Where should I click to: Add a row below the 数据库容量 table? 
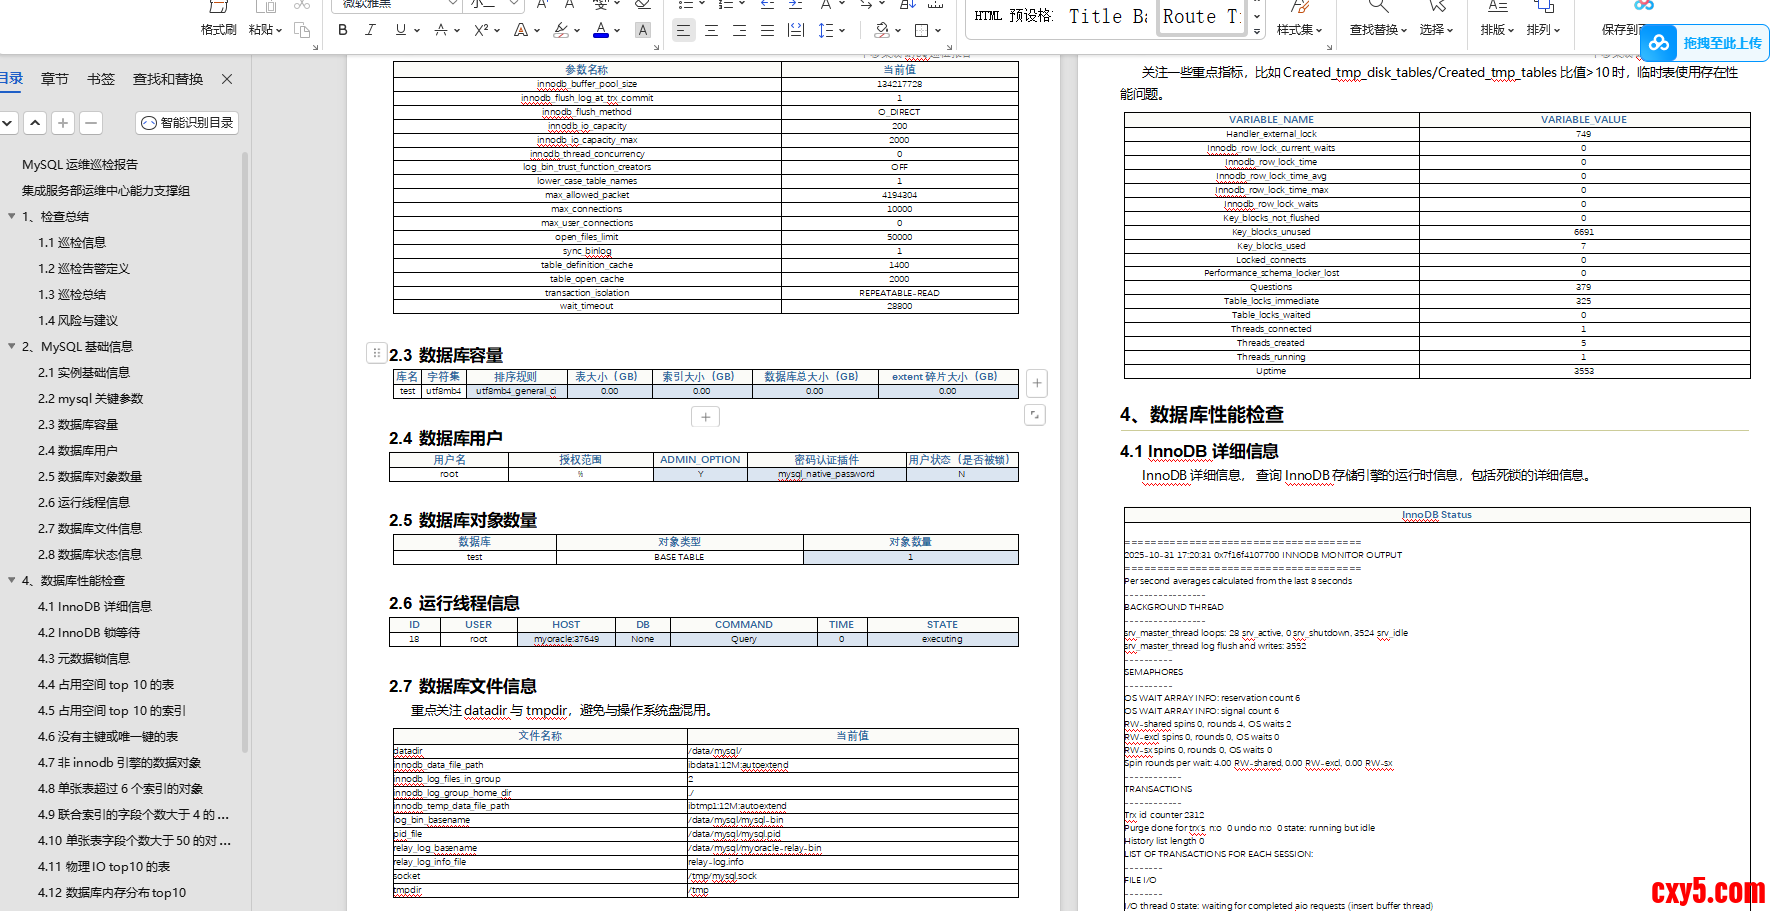[x=705, y=417]
